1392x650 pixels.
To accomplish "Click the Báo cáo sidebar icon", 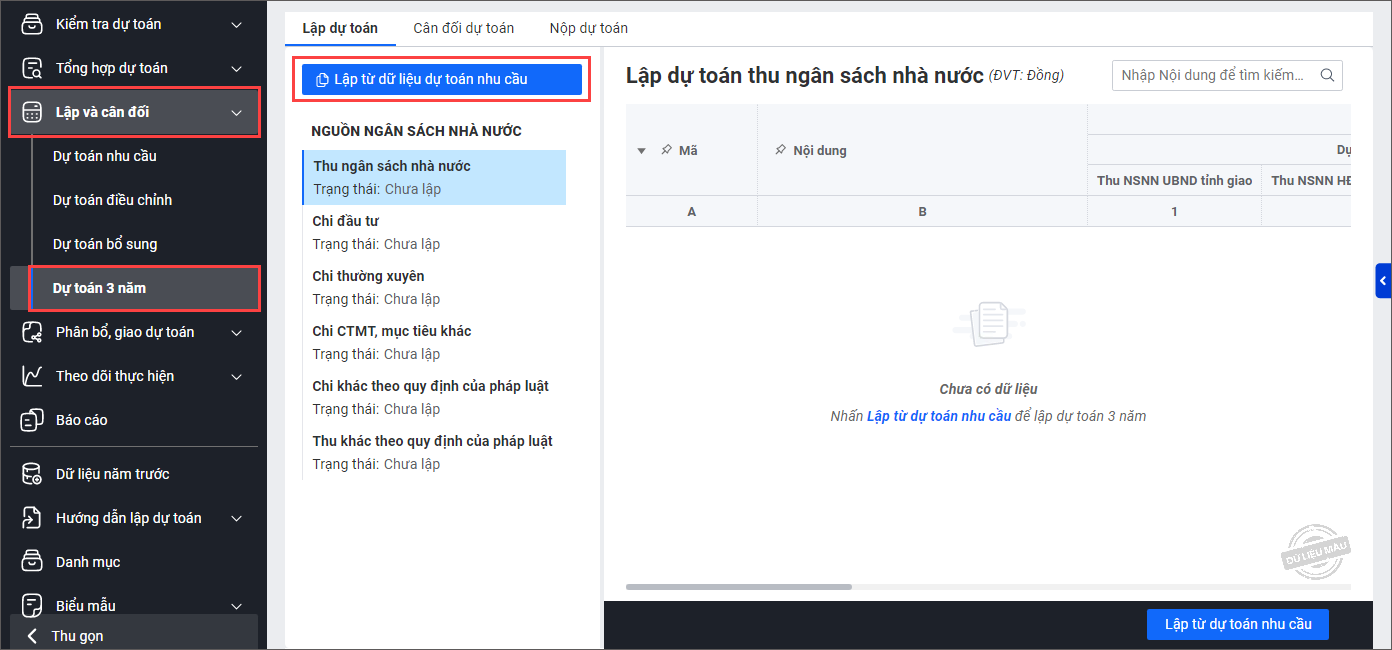I will point(33,420).
